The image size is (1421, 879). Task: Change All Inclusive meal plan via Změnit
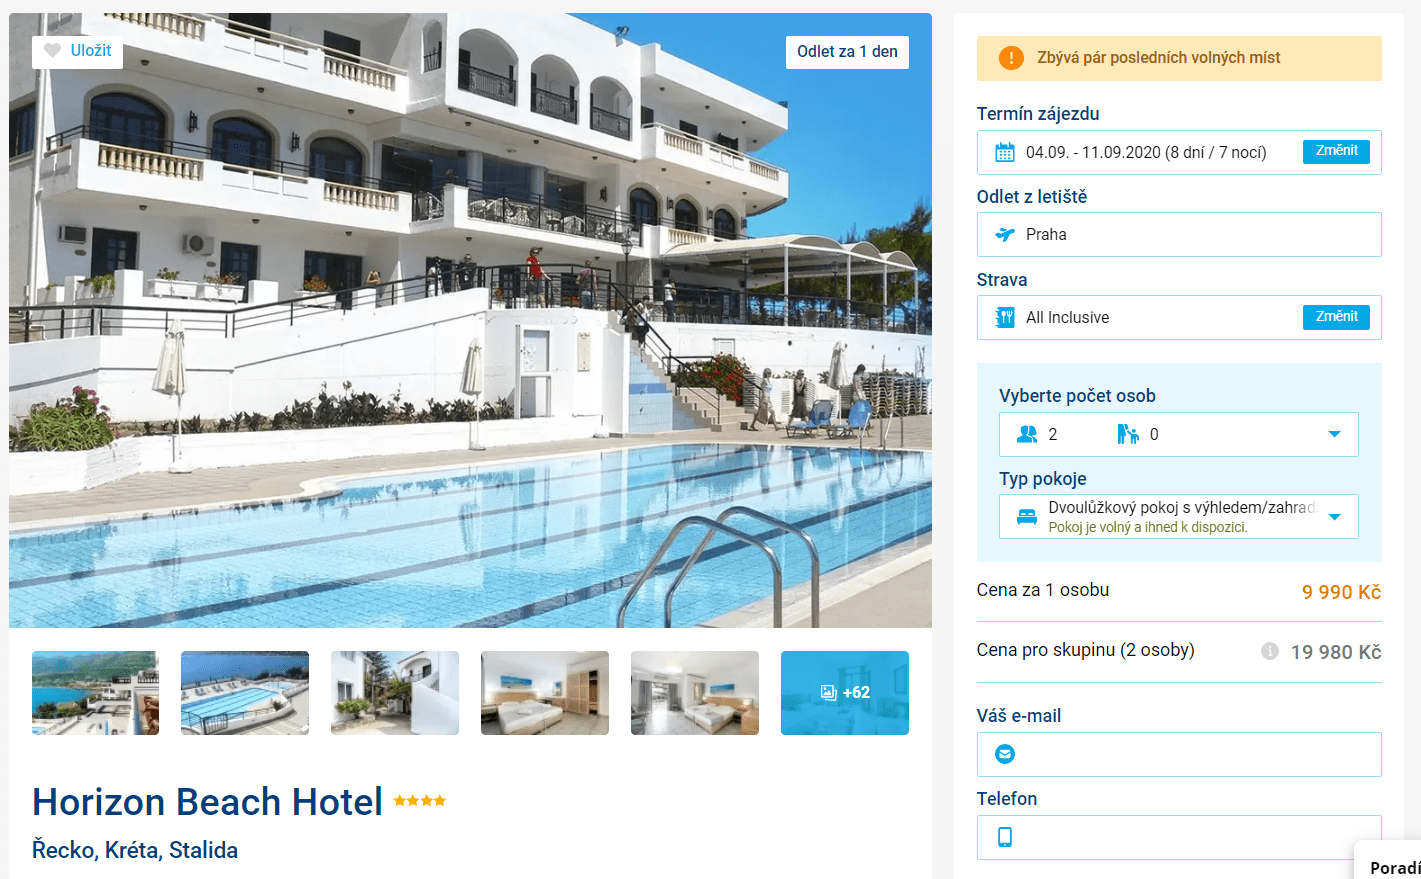[1336, 317]
